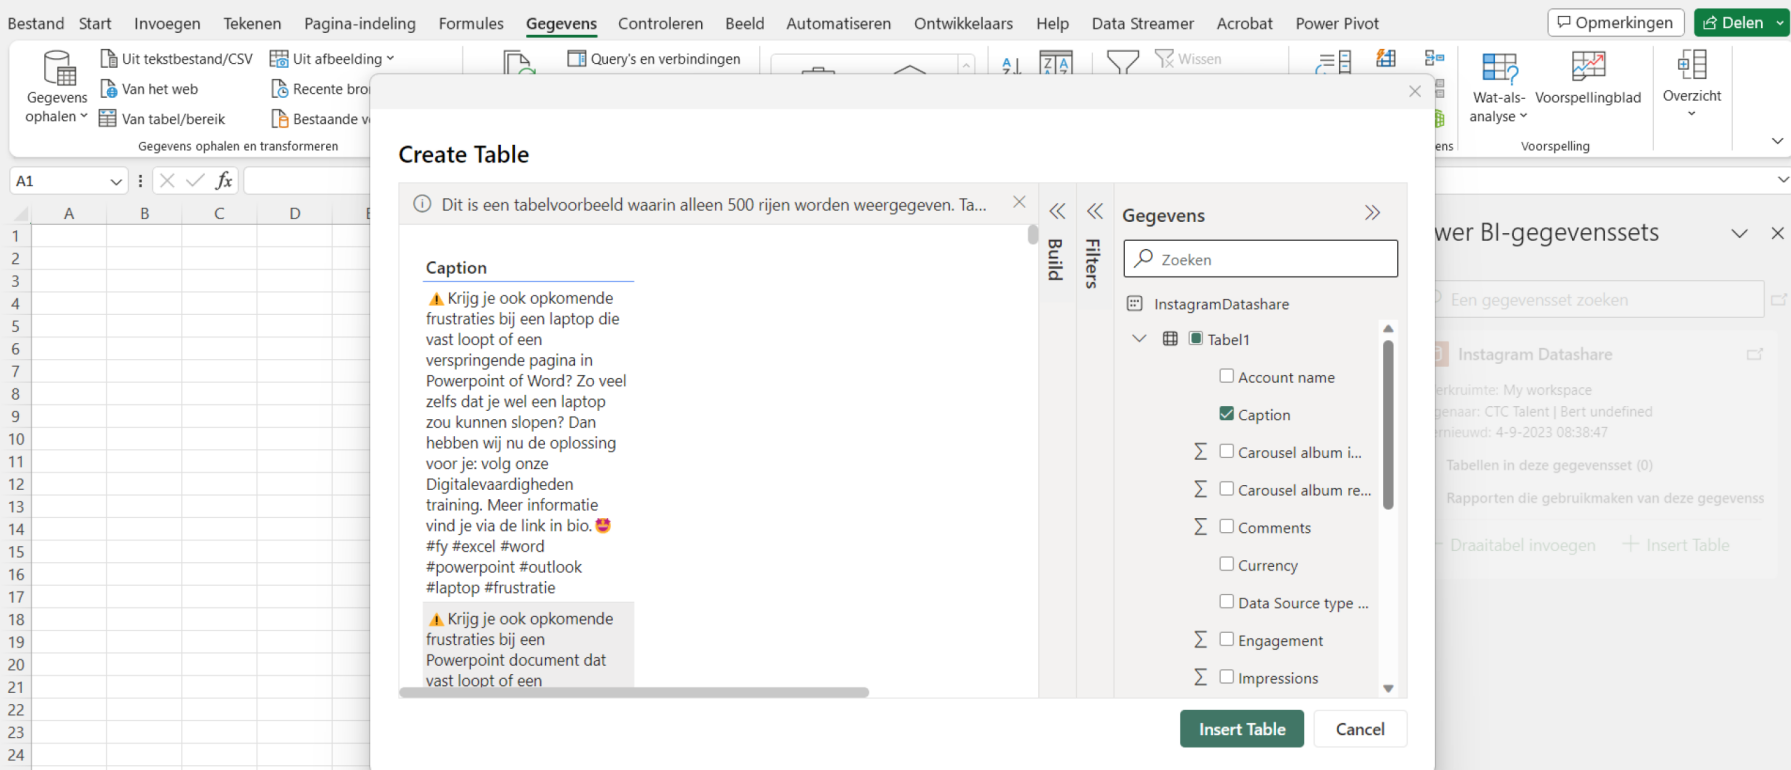Dismiss the 500 rows preview message
The width and height of the screenshot is (1791, 770).
(x=1019, y=202)
